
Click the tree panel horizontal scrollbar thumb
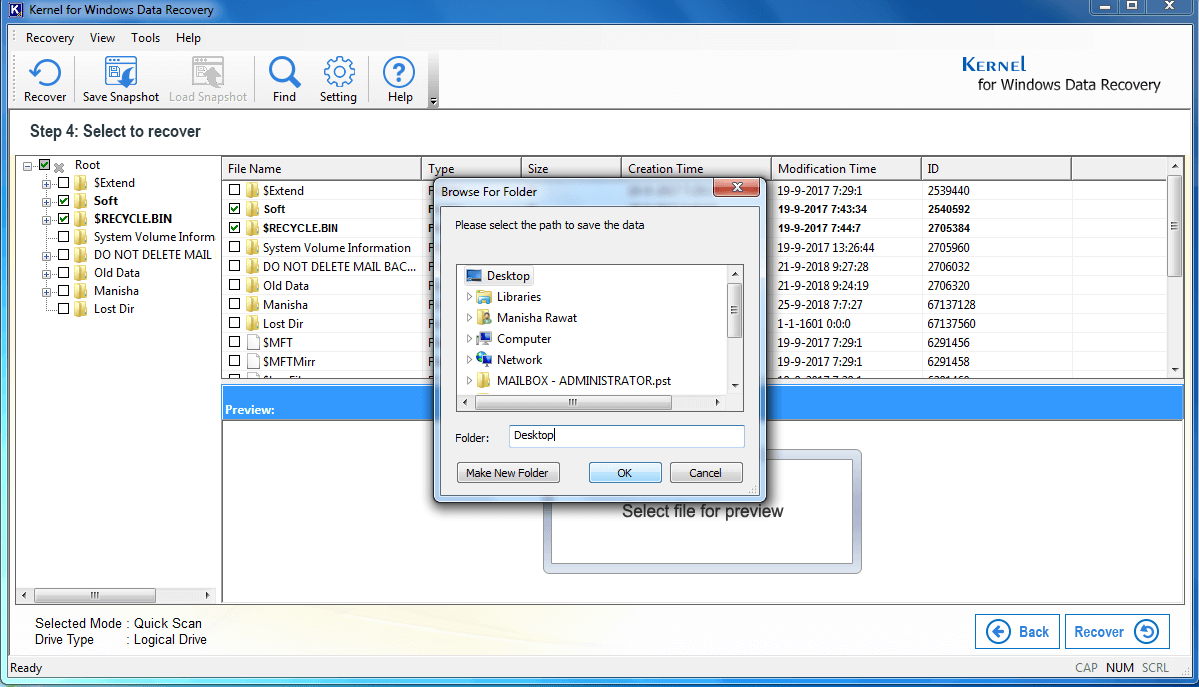[x=95, y=595]
